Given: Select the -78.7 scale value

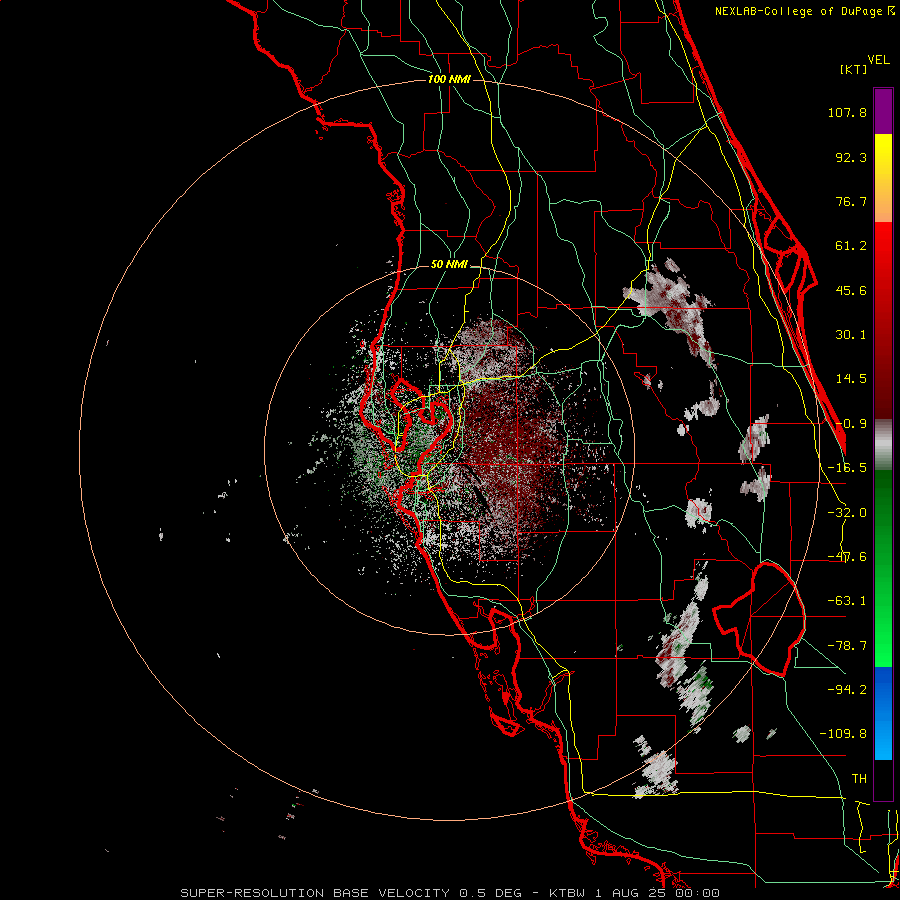Looking at the screenshot, I should point(847,646).
